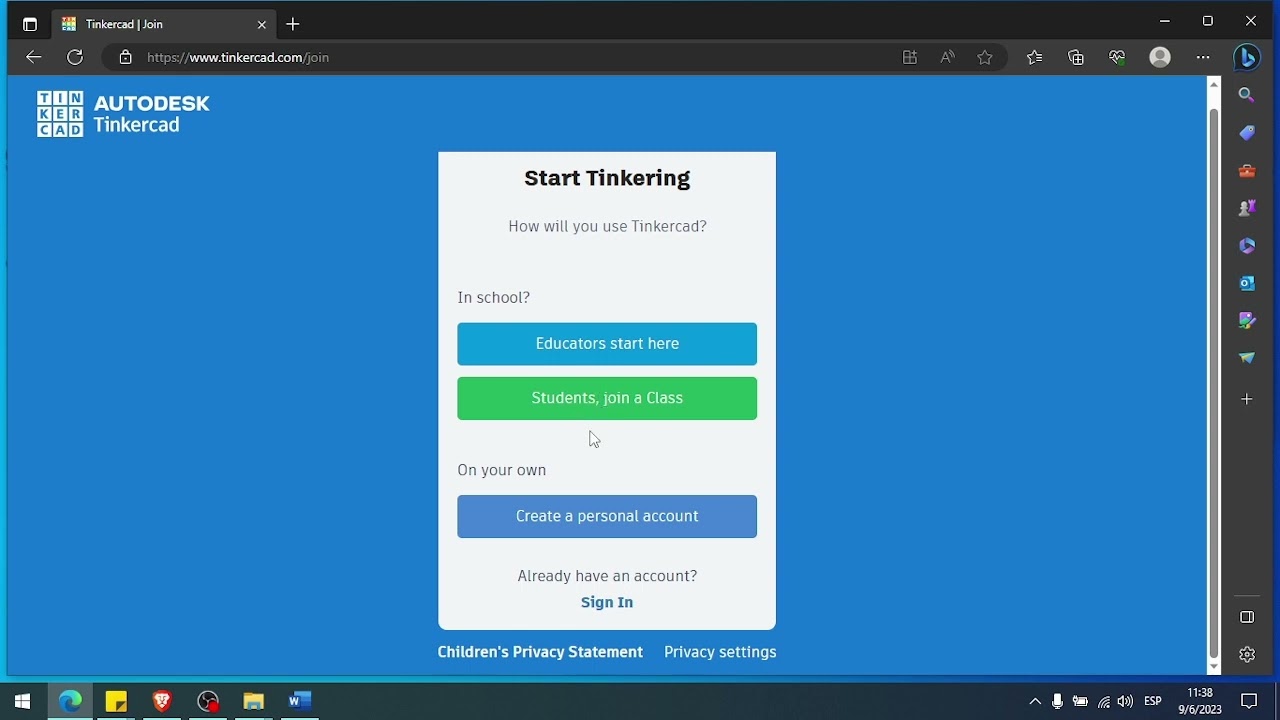Click the scrollbar down arrow

[x=1214, y=667]
